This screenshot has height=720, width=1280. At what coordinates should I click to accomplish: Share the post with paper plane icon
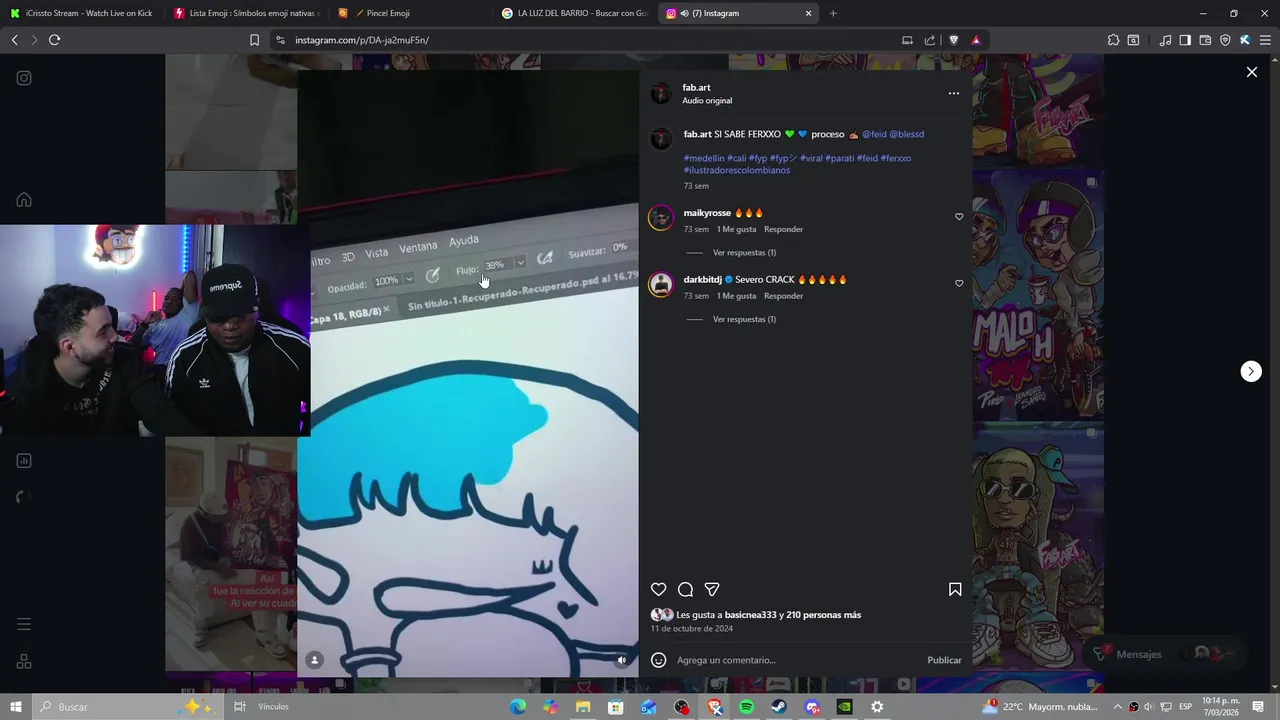pos(712,590)
